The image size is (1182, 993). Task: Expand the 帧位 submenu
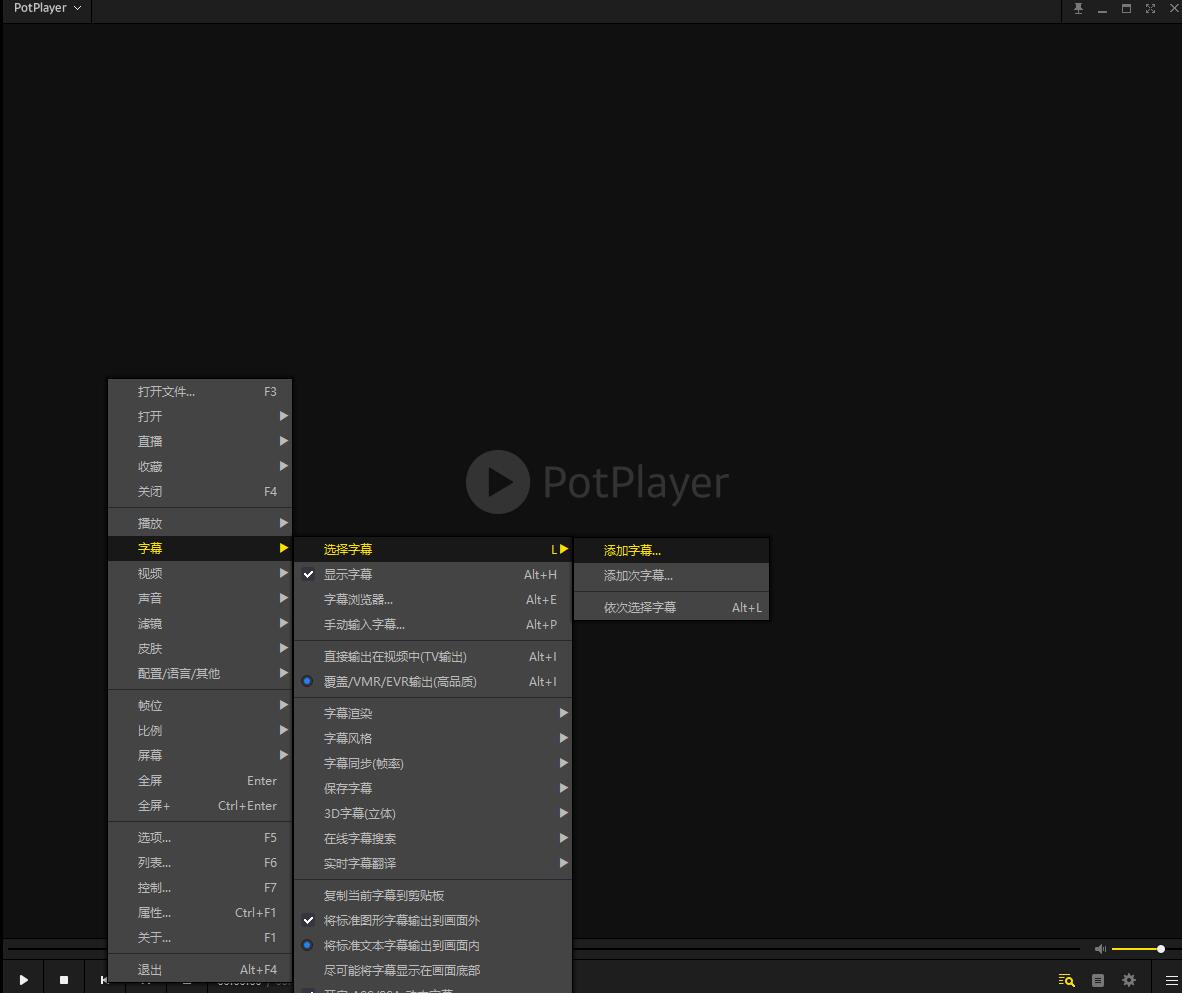tap(200, 706)
